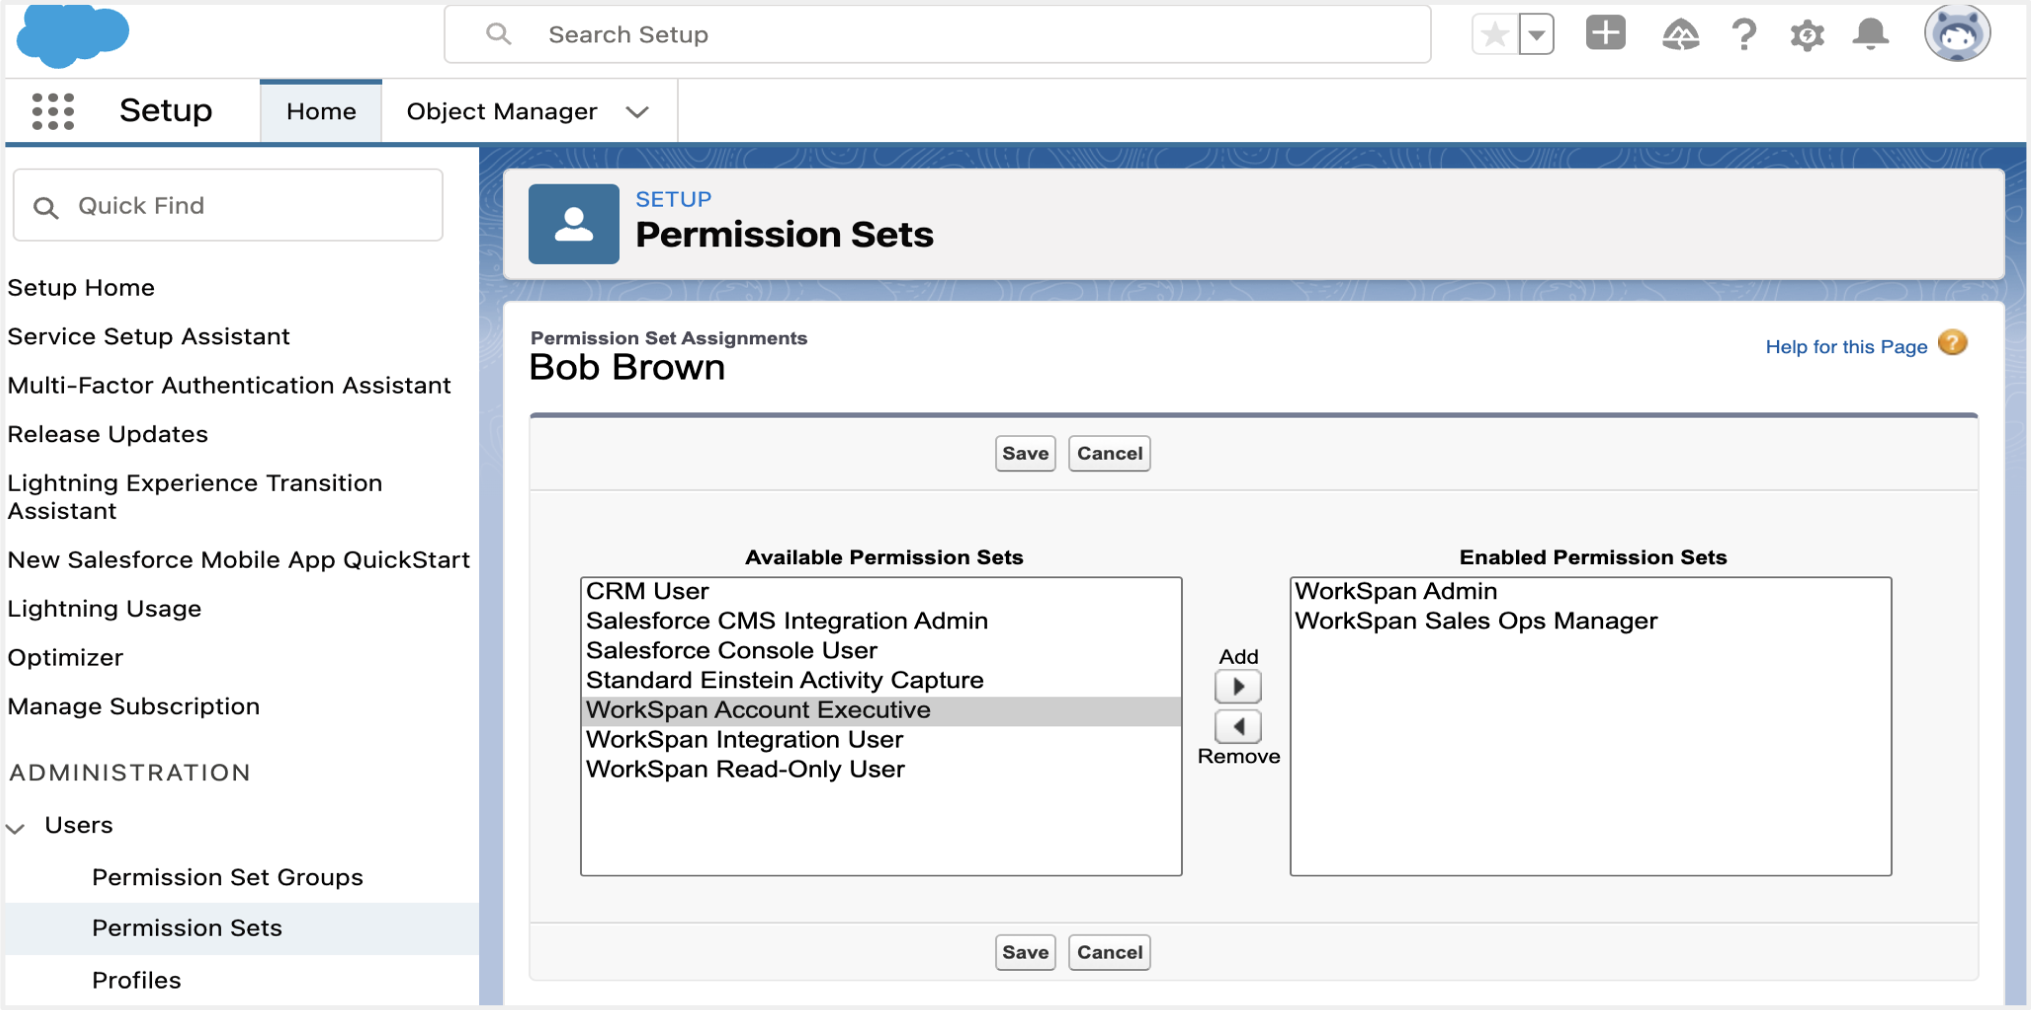Open the Users tree item
Screen dimensions: 2031x1010
(x=79, y=825)
